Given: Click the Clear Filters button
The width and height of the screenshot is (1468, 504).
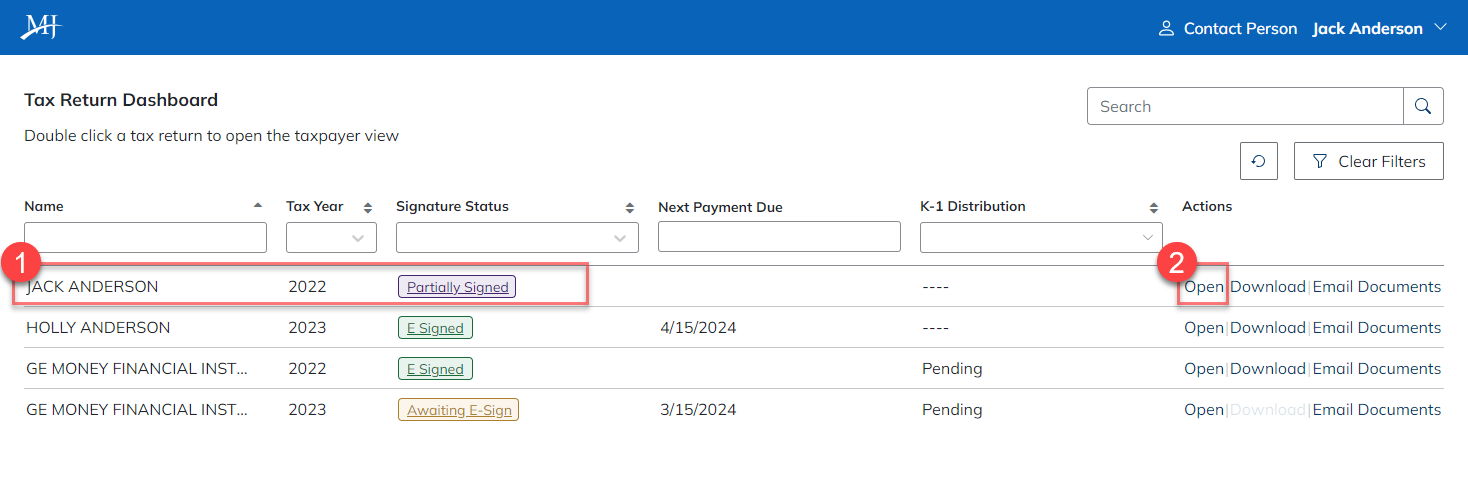Looking at the screenshot, I should [x=1368, y=161].
